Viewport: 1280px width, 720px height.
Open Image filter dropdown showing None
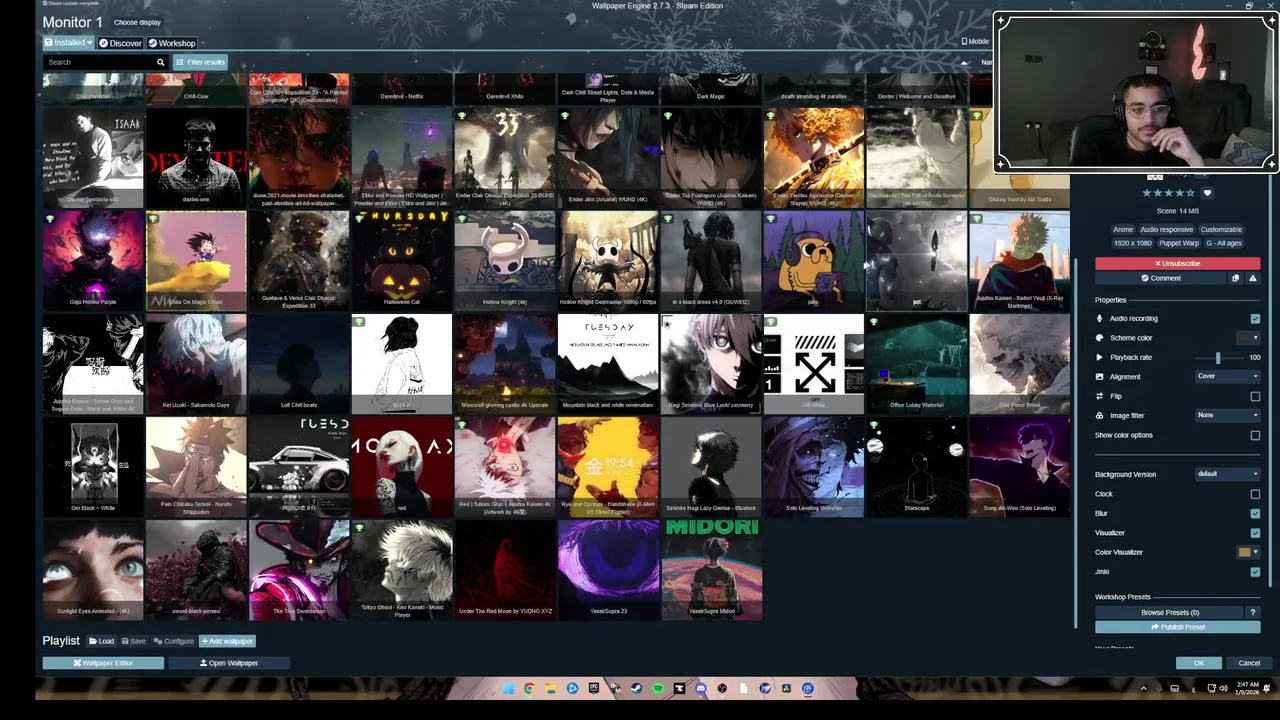click(1228, 415)
